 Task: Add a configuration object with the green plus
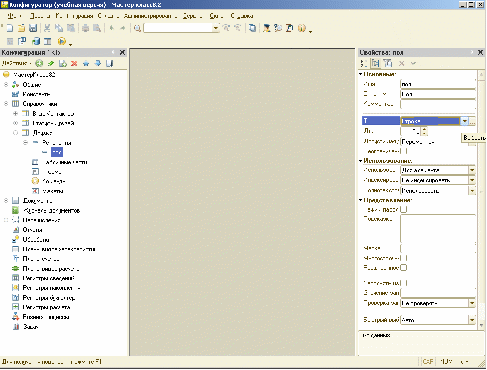coord(39,63)
